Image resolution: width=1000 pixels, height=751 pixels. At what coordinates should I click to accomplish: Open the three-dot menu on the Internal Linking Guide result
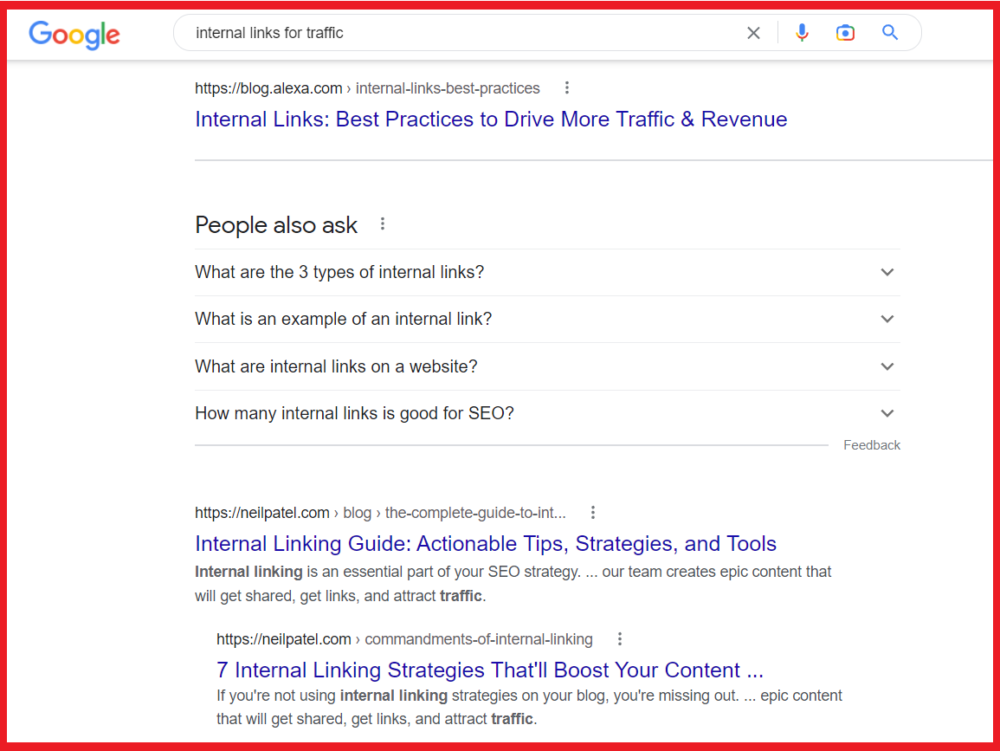tap(593, 511)
